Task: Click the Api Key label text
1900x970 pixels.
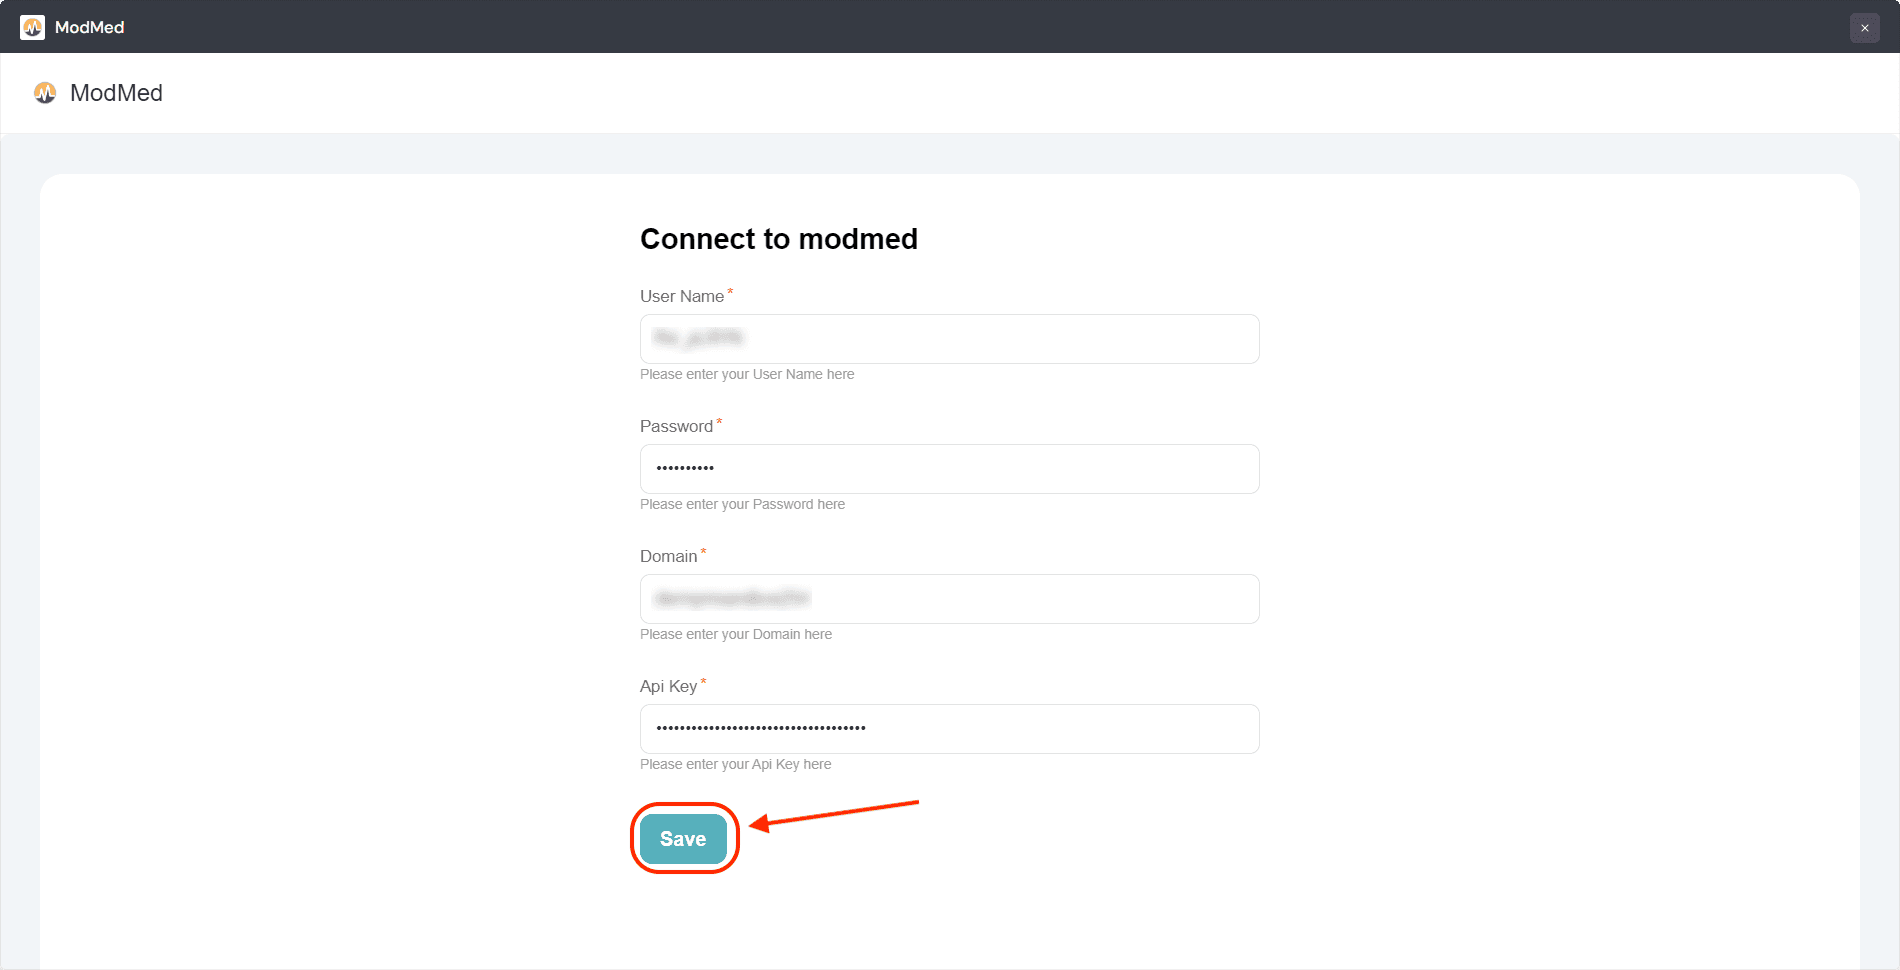Action: (668, 686)
